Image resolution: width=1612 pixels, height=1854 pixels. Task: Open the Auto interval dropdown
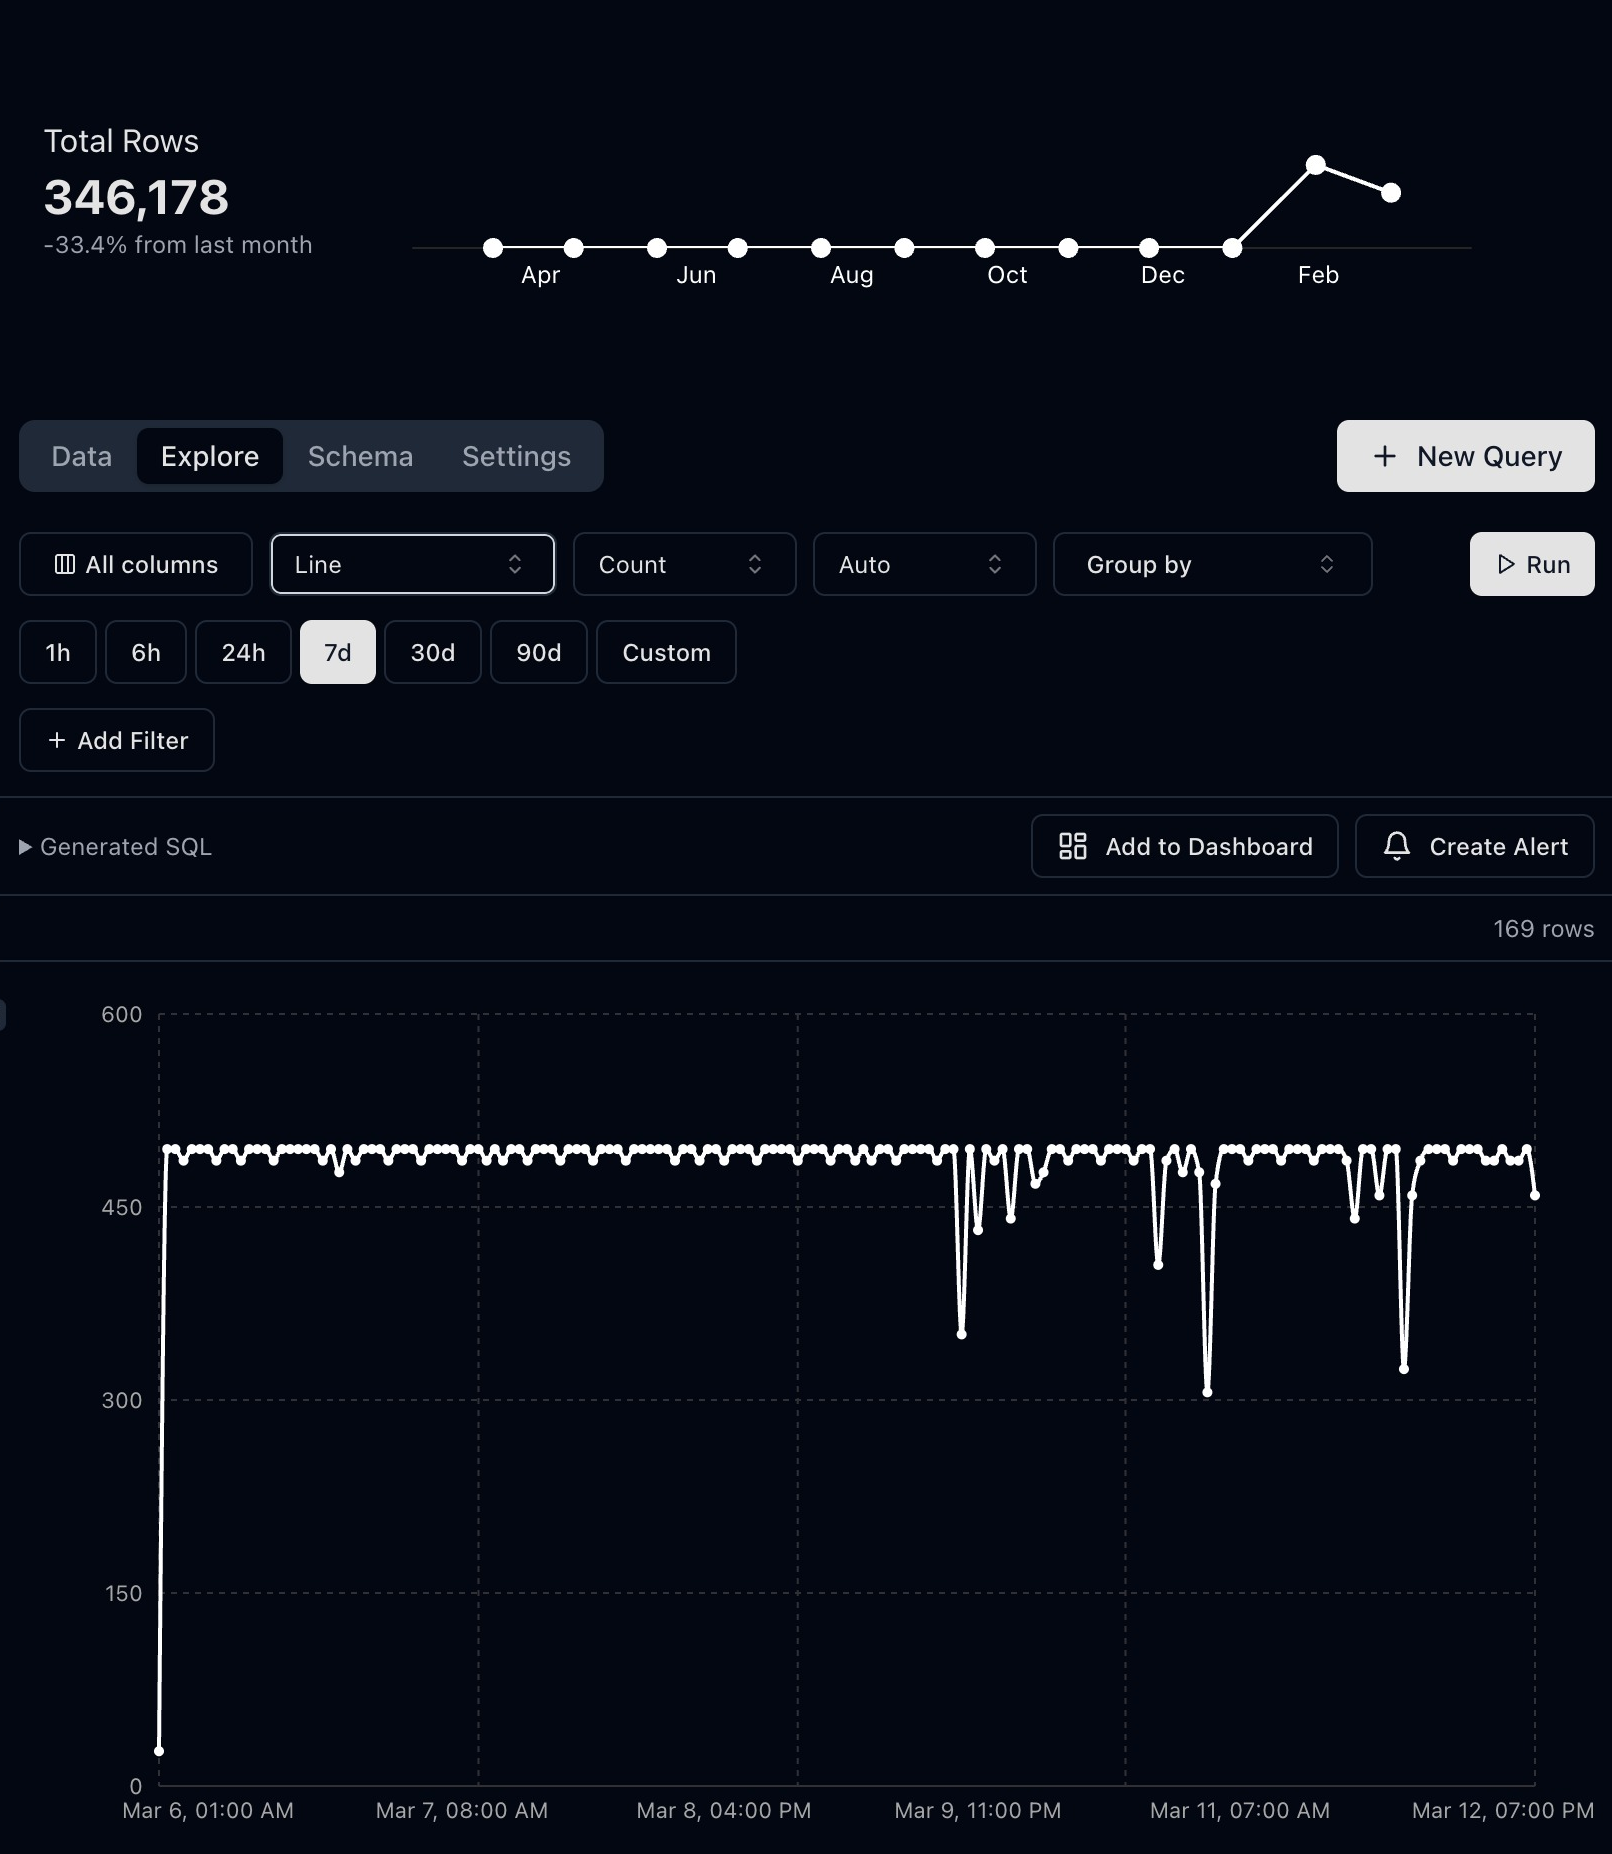coord(924,564)
